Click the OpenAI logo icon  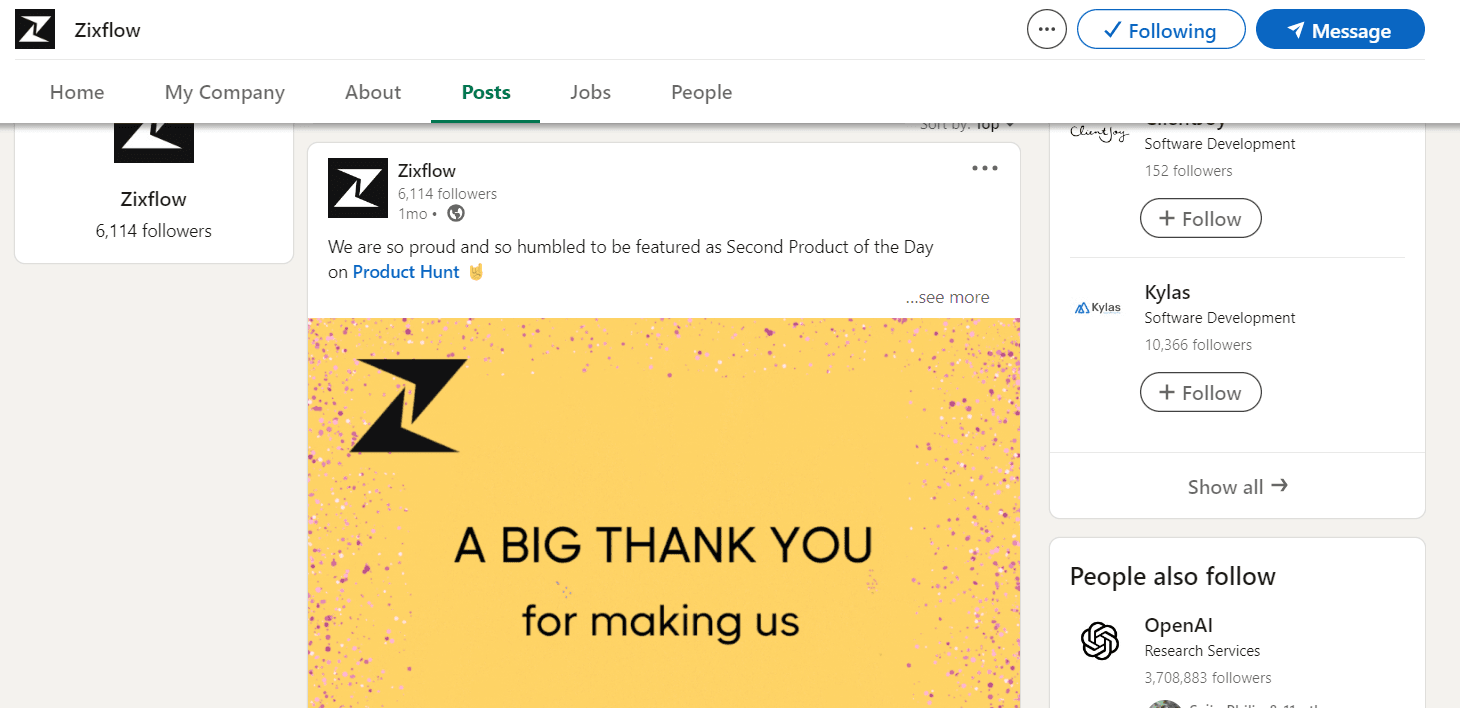pos(1100,640)
